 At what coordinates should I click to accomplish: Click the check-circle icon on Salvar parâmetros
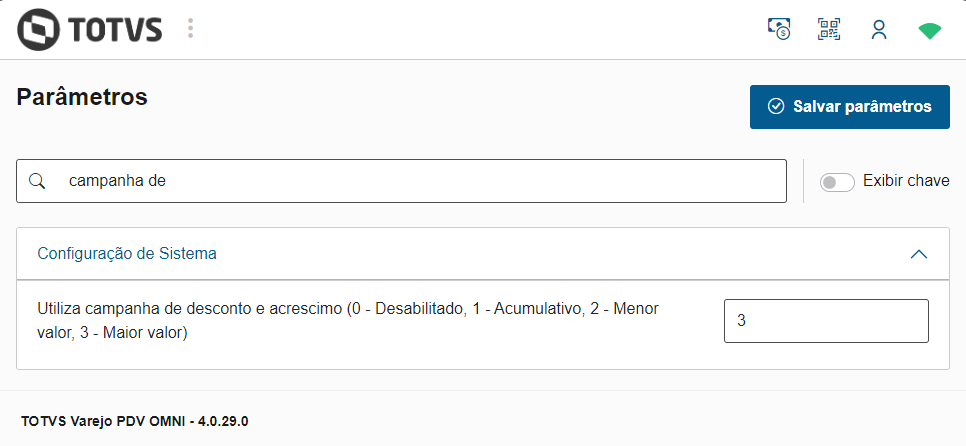(x=776, y=107)
